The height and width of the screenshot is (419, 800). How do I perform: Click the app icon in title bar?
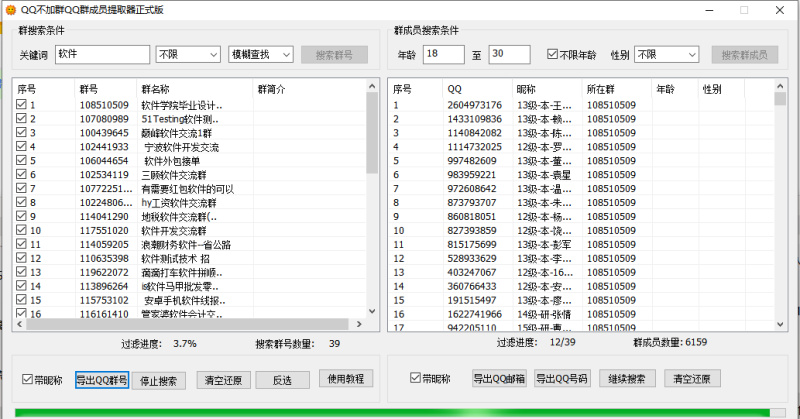[10, 9]
